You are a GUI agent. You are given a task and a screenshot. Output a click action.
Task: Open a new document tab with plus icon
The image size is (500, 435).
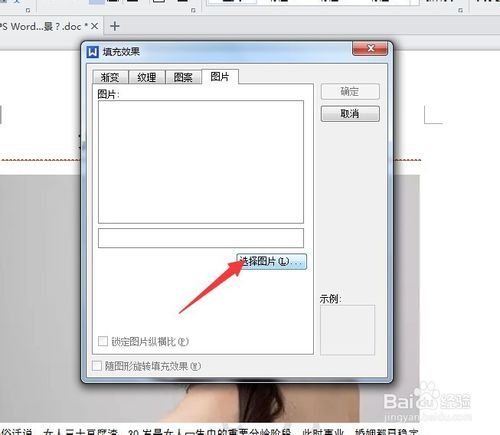click(114, 26)
